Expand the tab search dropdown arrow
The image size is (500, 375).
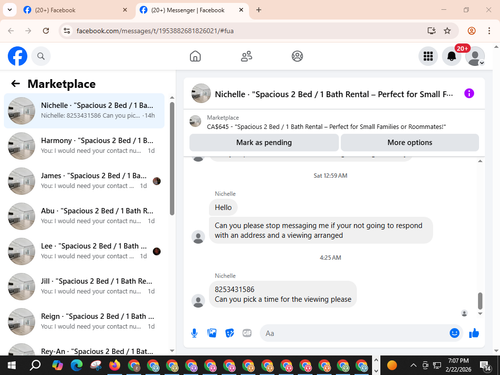[10, 10]
